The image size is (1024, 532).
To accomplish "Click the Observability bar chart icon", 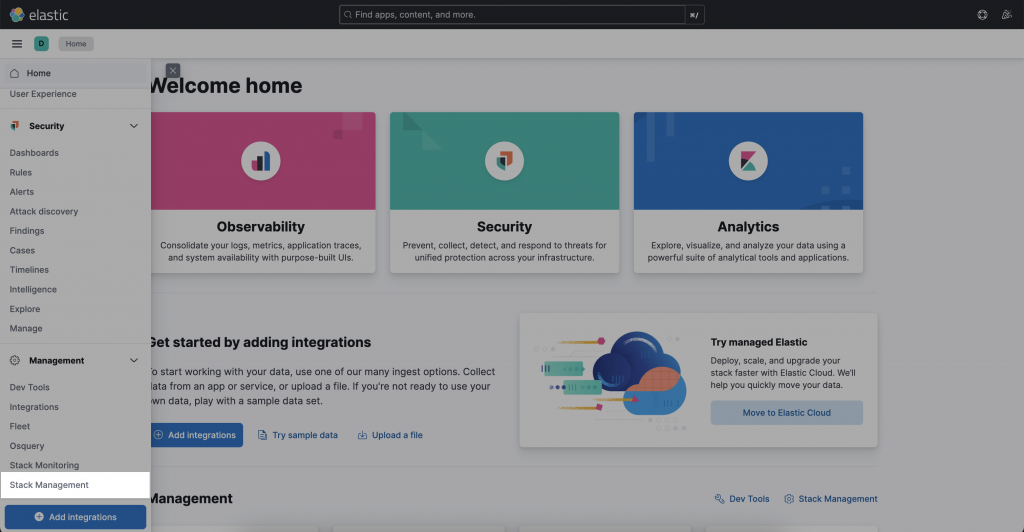I will [x=261, y=161].
